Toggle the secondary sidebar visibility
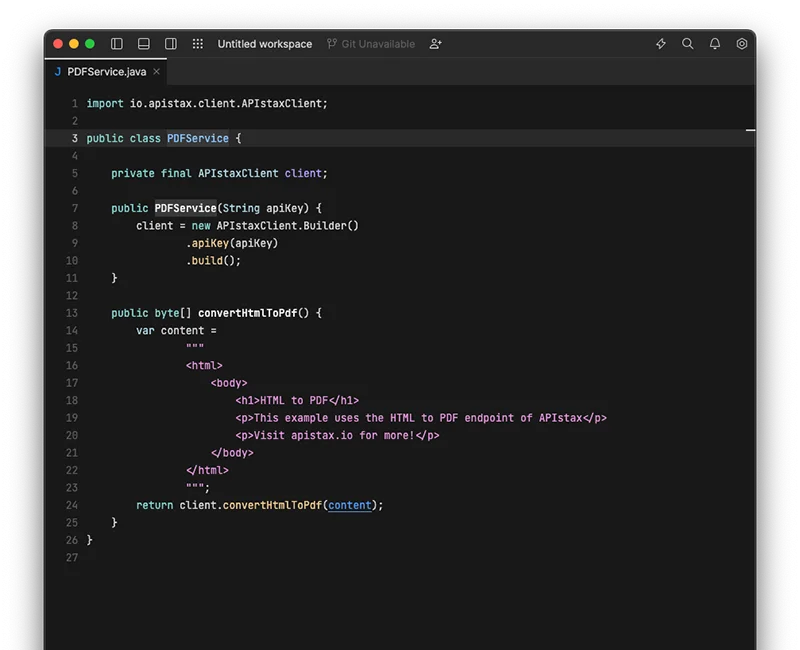Viewport: 800px width, 650px height. (170, 43)
